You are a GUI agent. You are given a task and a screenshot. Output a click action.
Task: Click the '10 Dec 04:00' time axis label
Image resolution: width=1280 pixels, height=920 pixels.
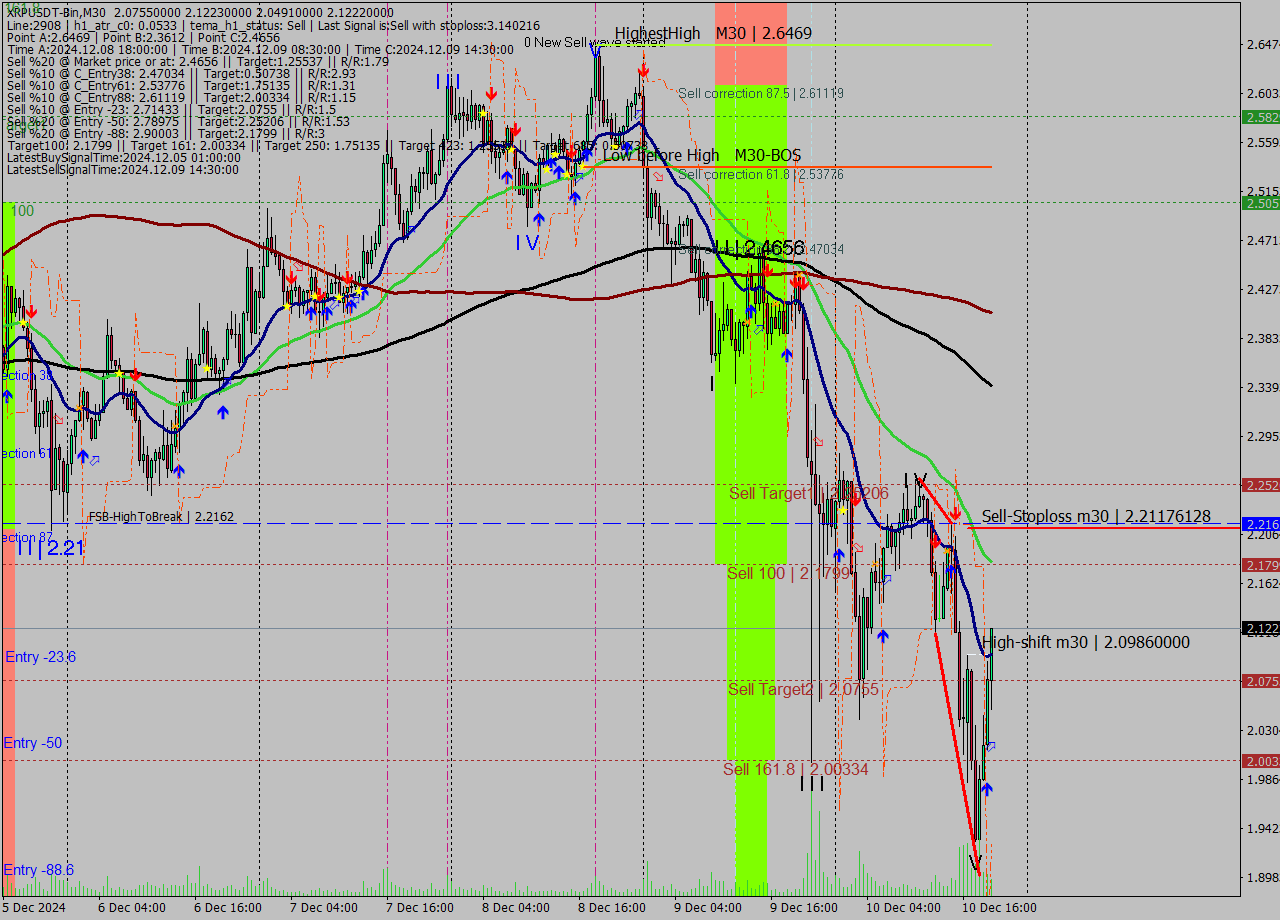tap(903, 908)
